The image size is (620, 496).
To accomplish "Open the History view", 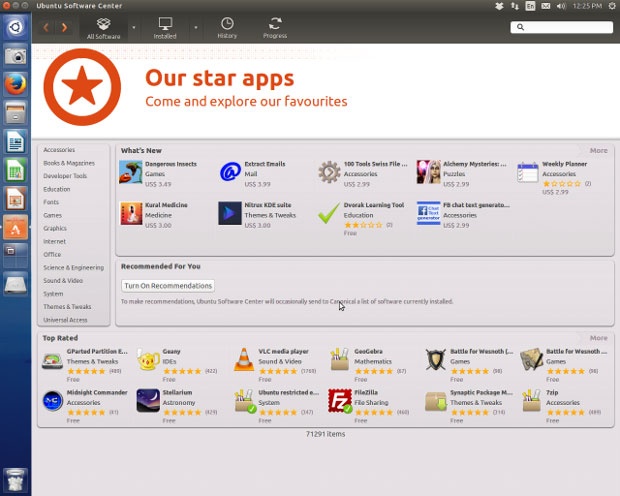I will coord(227,28).
